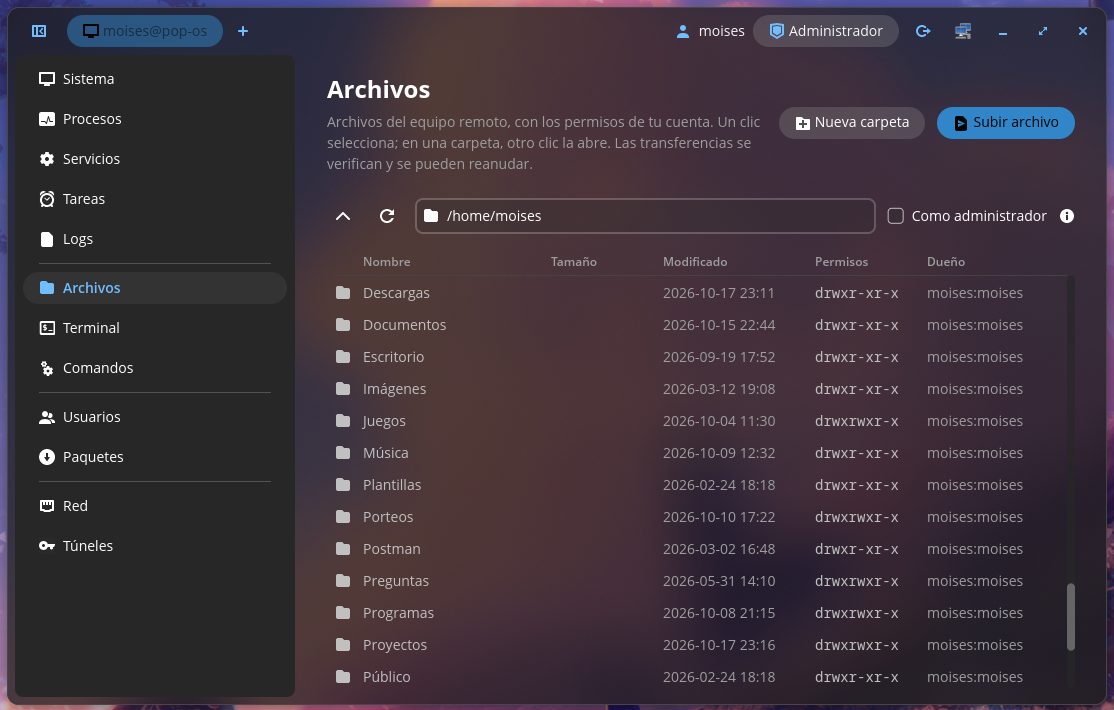Open the Terminal section
The width and height of the screenshot is (1114, 710).
(x=155, y=328)
